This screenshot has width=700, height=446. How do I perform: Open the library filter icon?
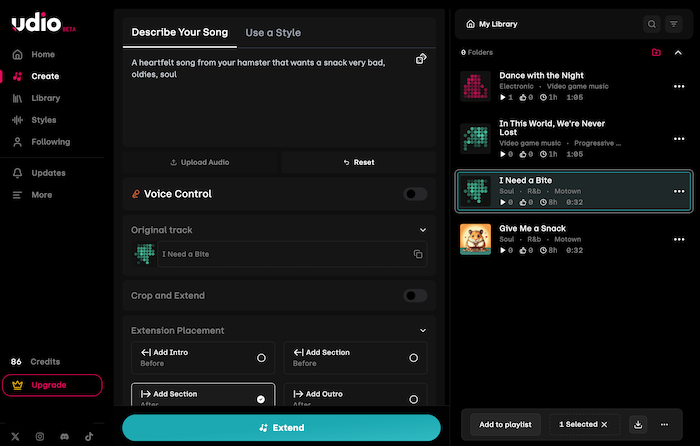pyautogui.click(x=675, y=24)
